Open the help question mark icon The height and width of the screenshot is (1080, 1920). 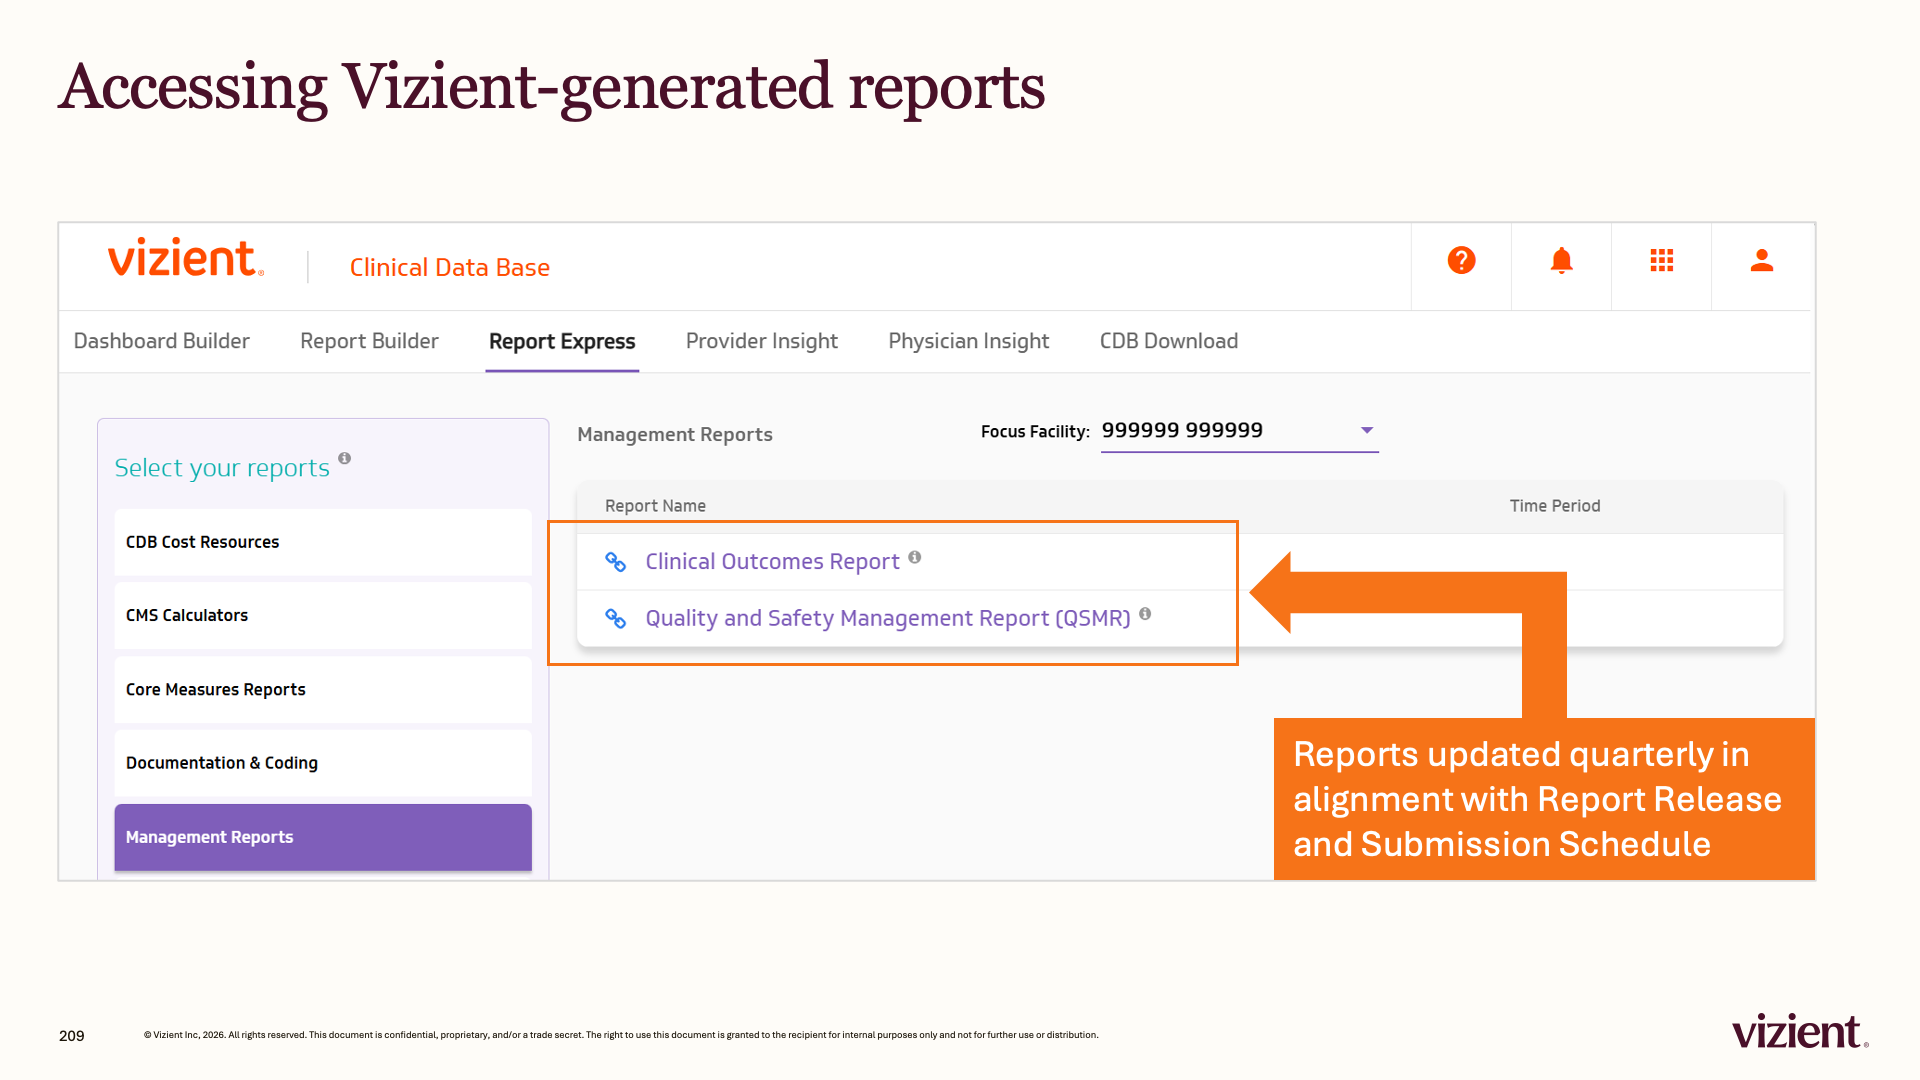1461,261
